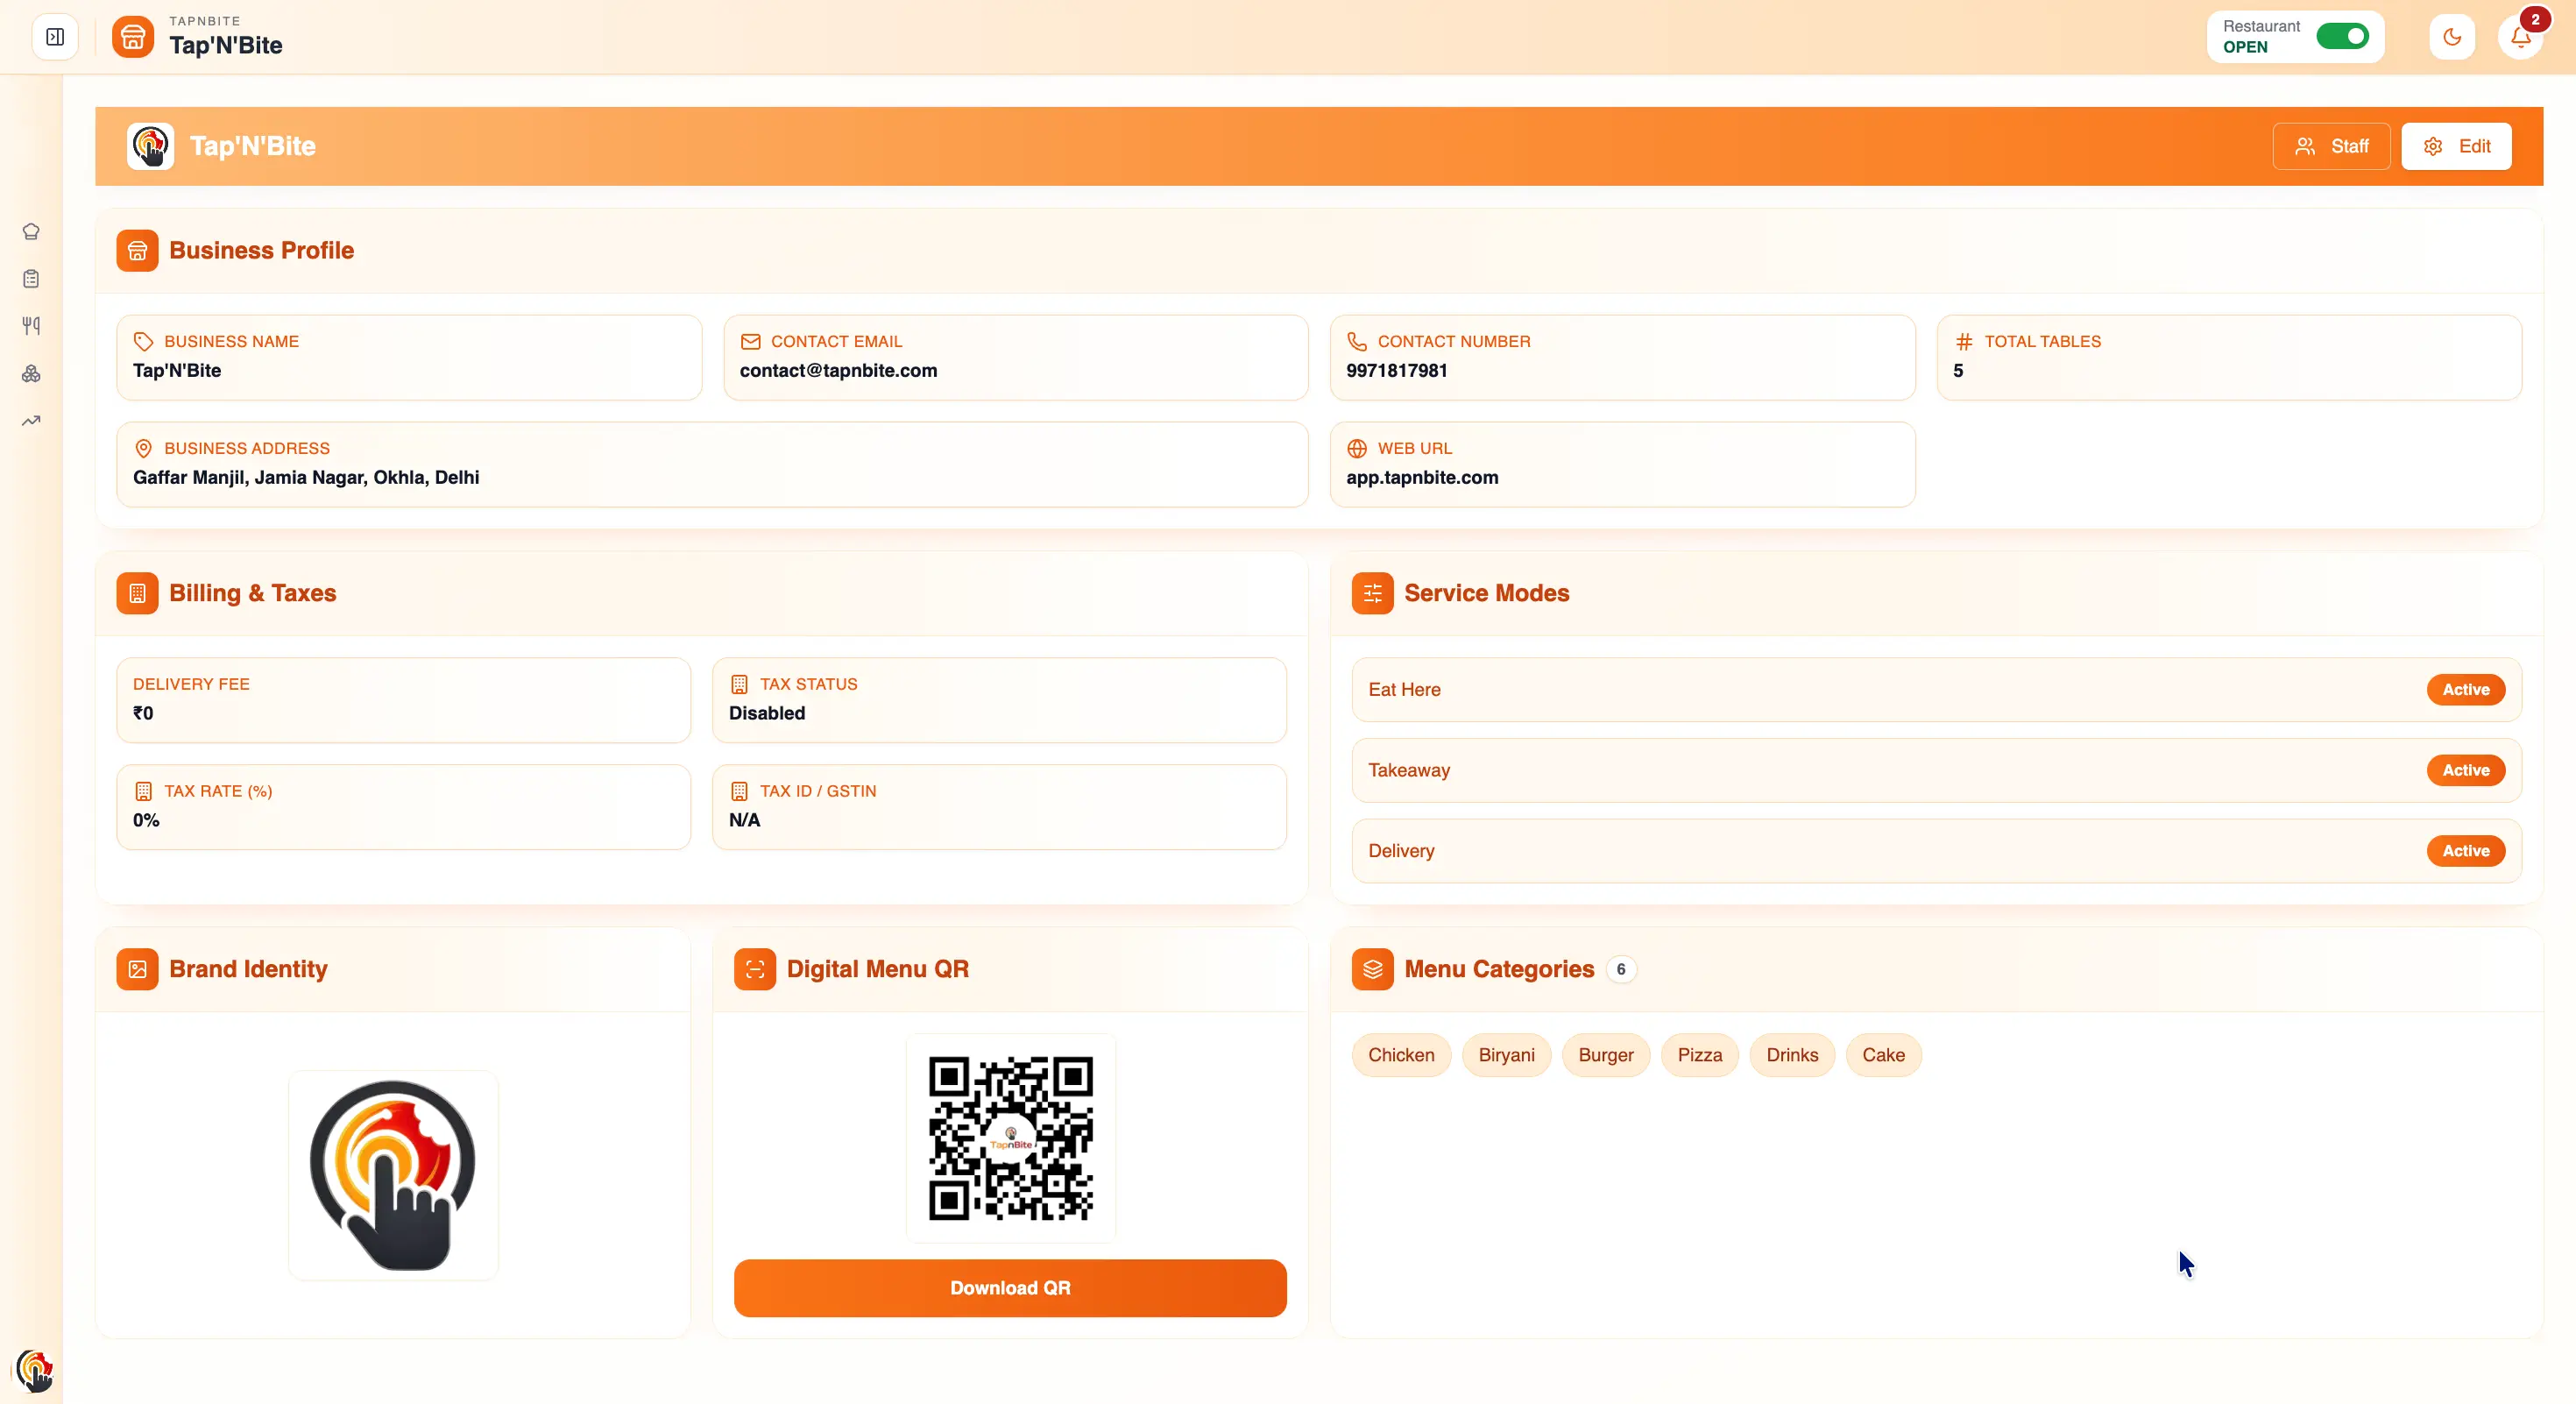Click the Eat Here Active badge
Viewport: 2576px width, 1404px height.
[2465, 690]
